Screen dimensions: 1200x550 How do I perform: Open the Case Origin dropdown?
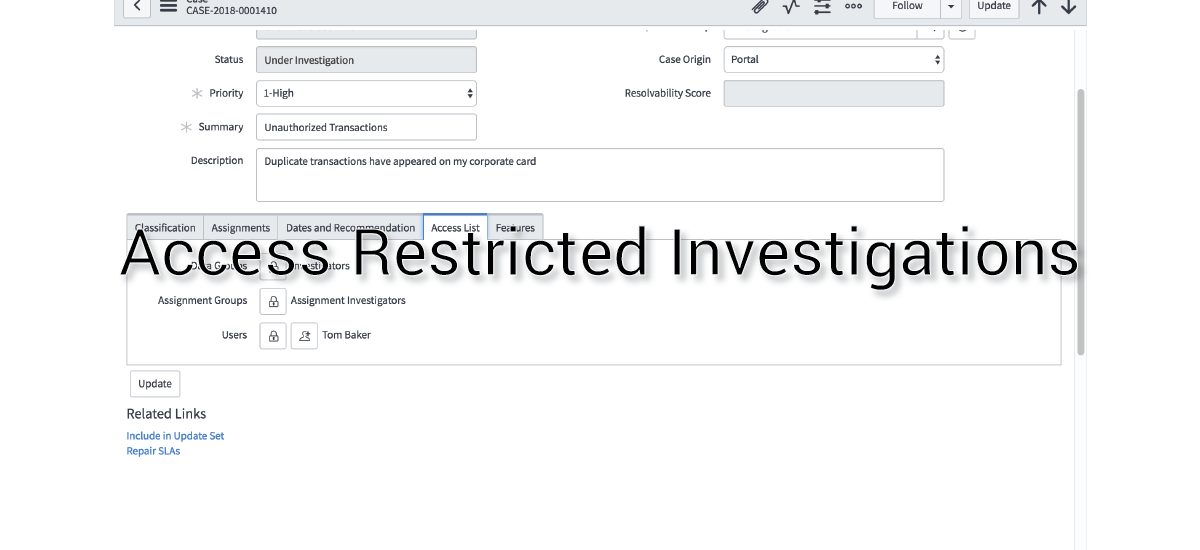tap(834, 59)
